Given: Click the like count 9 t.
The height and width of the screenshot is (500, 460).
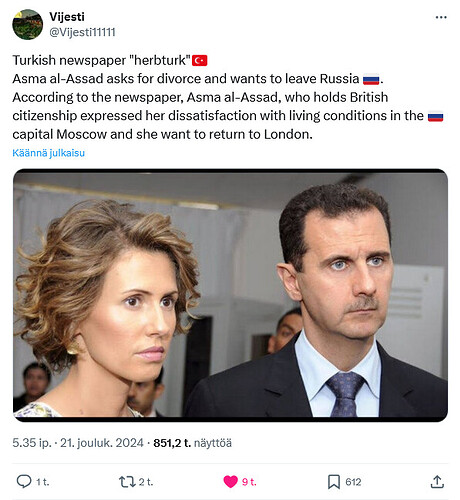Looking at the screenshot, I should pos(249,482).
